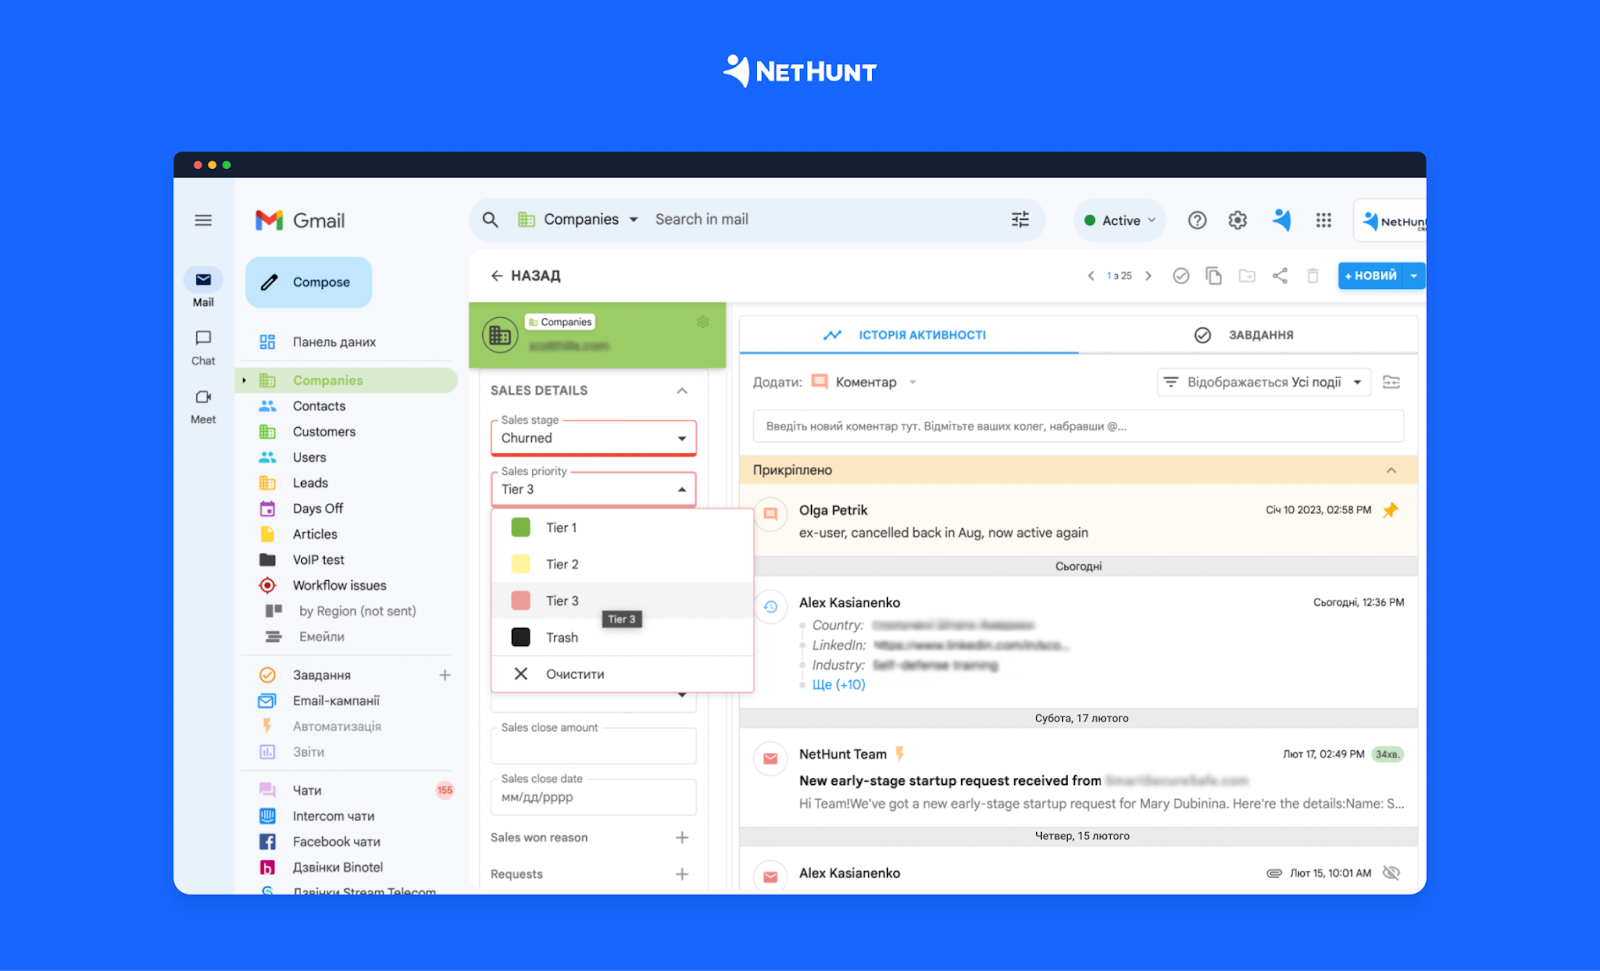Click the Companies tag in record header
The image size is (1600, 971).
pos(561,322)
